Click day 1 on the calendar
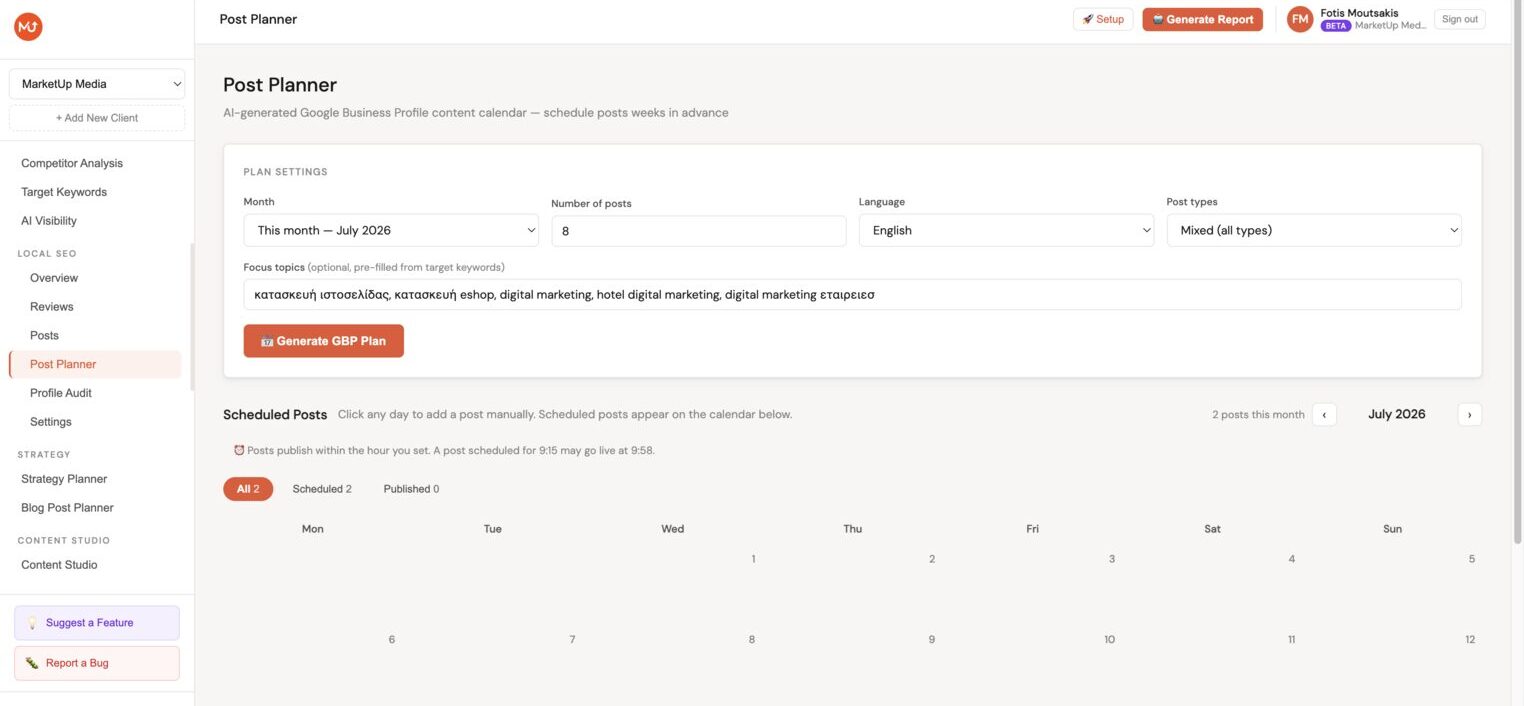 point(753,559)
